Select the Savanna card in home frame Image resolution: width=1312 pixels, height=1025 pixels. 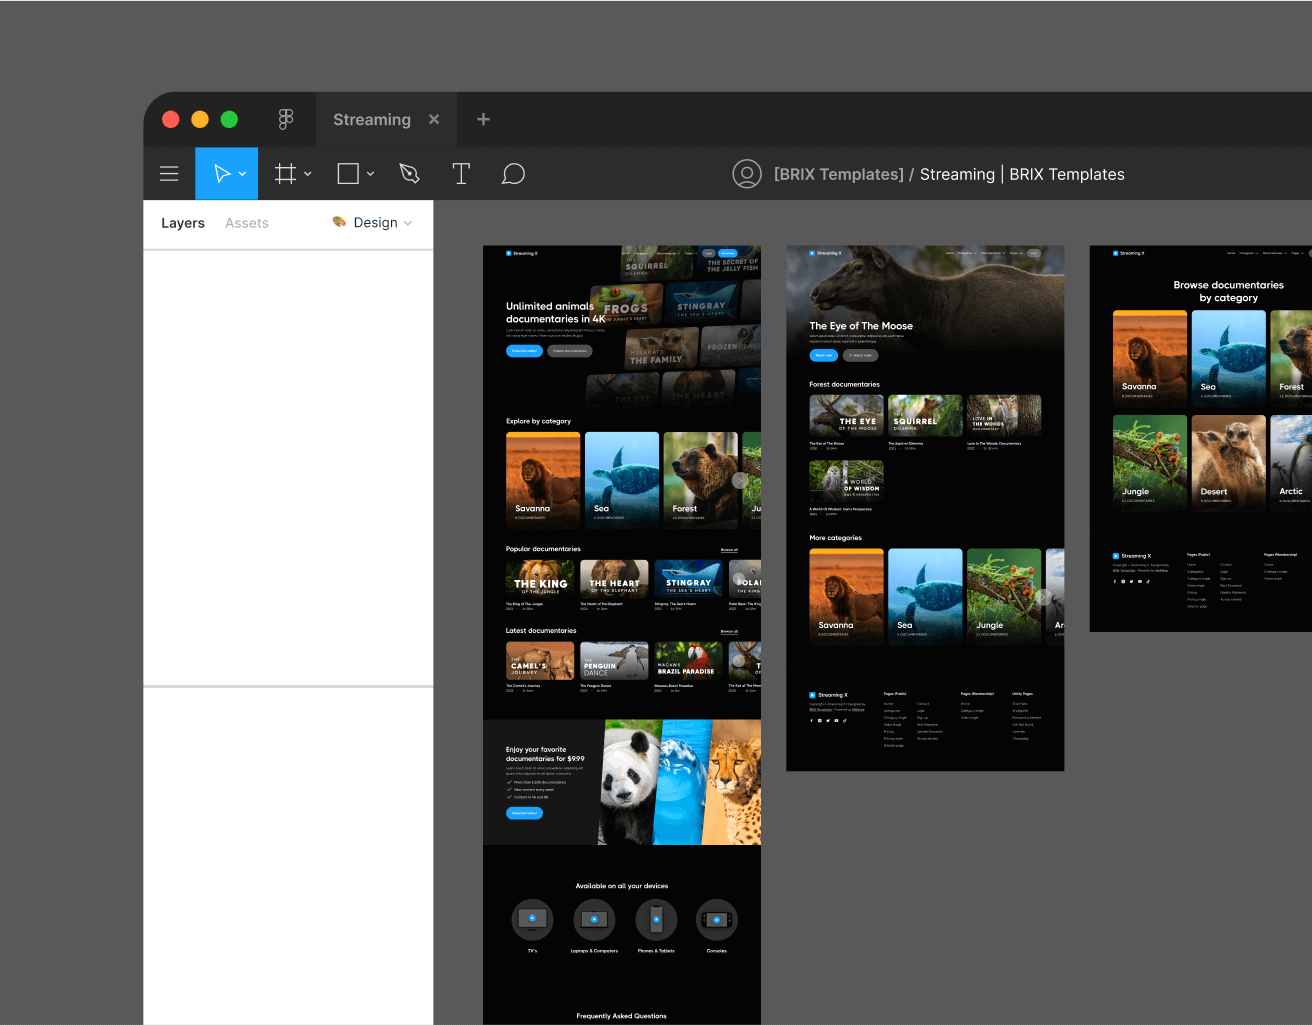coord(543,478)
